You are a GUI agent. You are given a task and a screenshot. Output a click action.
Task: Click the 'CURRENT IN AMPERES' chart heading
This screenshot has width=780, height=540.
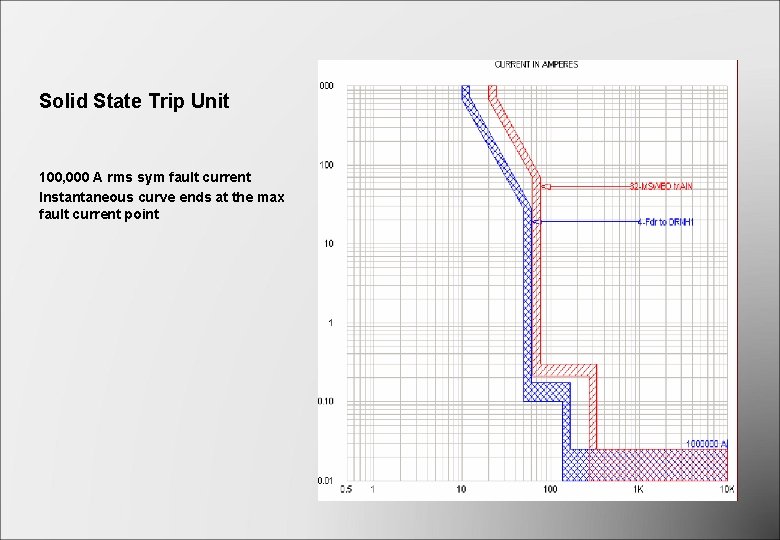(536, 65)
